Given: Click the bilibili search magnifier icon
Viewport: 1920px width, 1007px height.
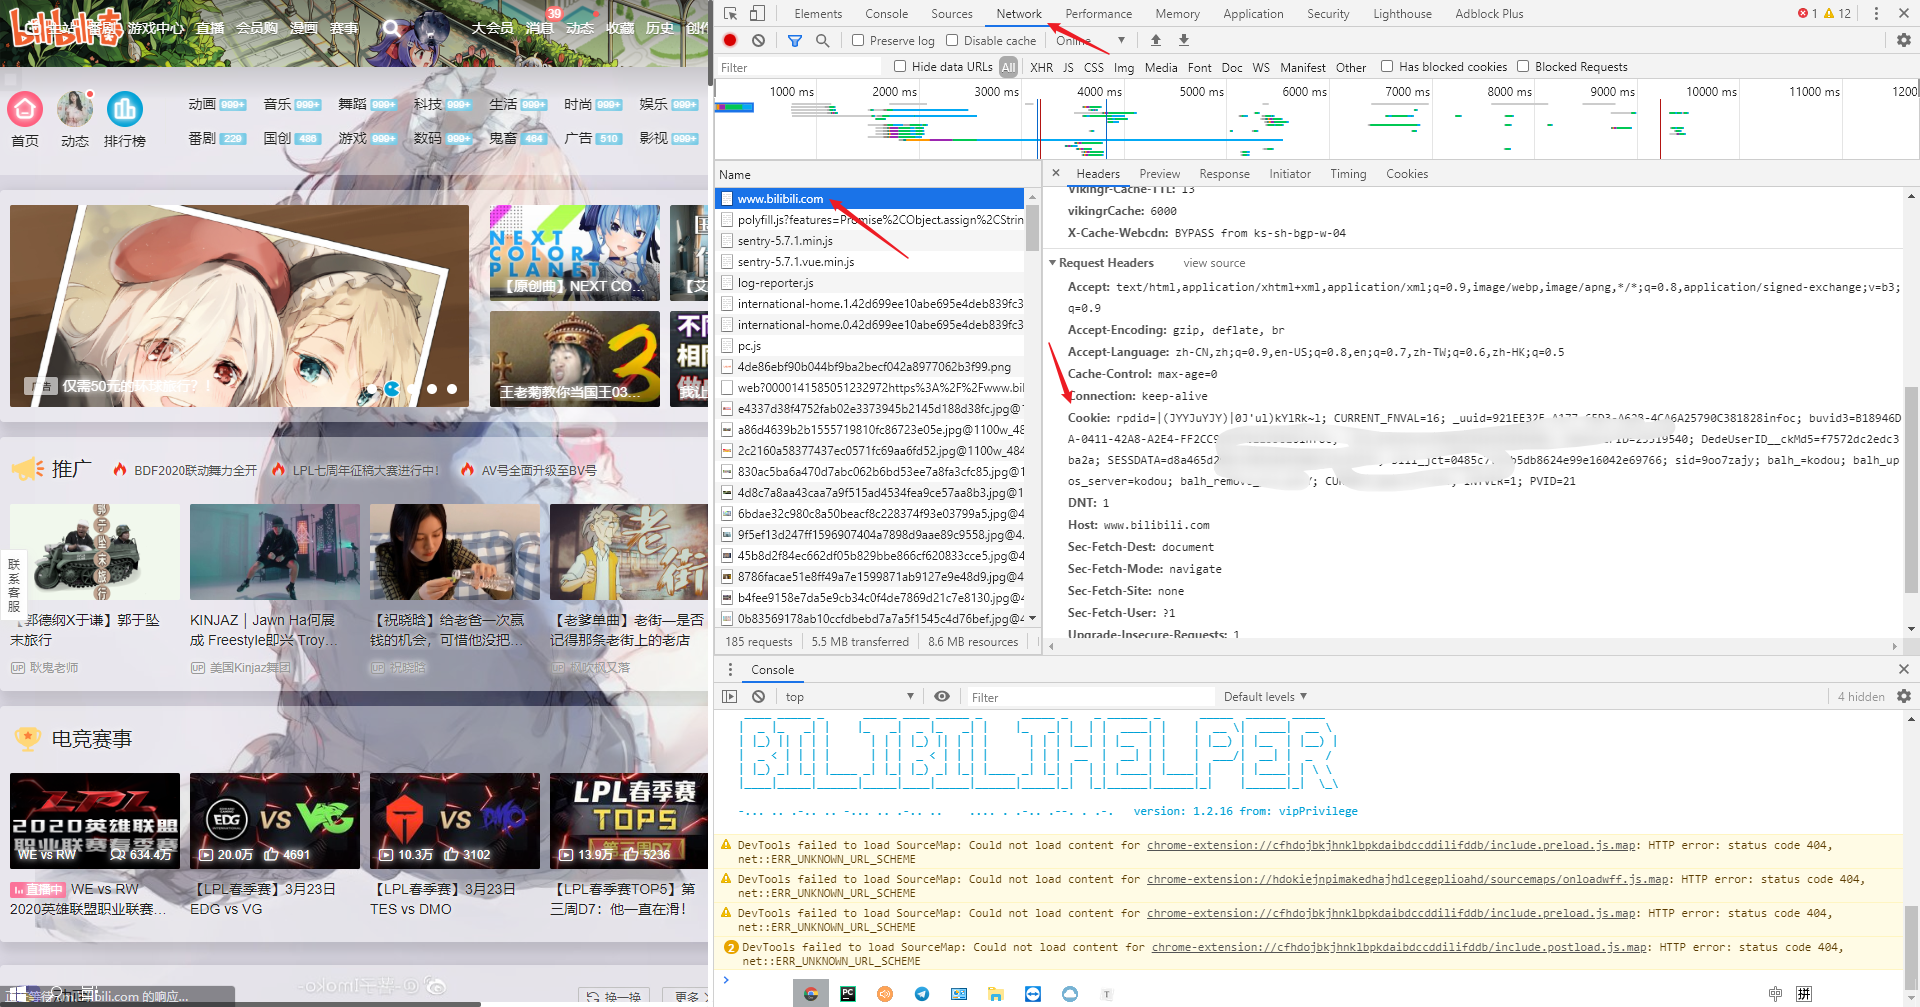Looking at the screenshot, I should (x=393, y=28).
